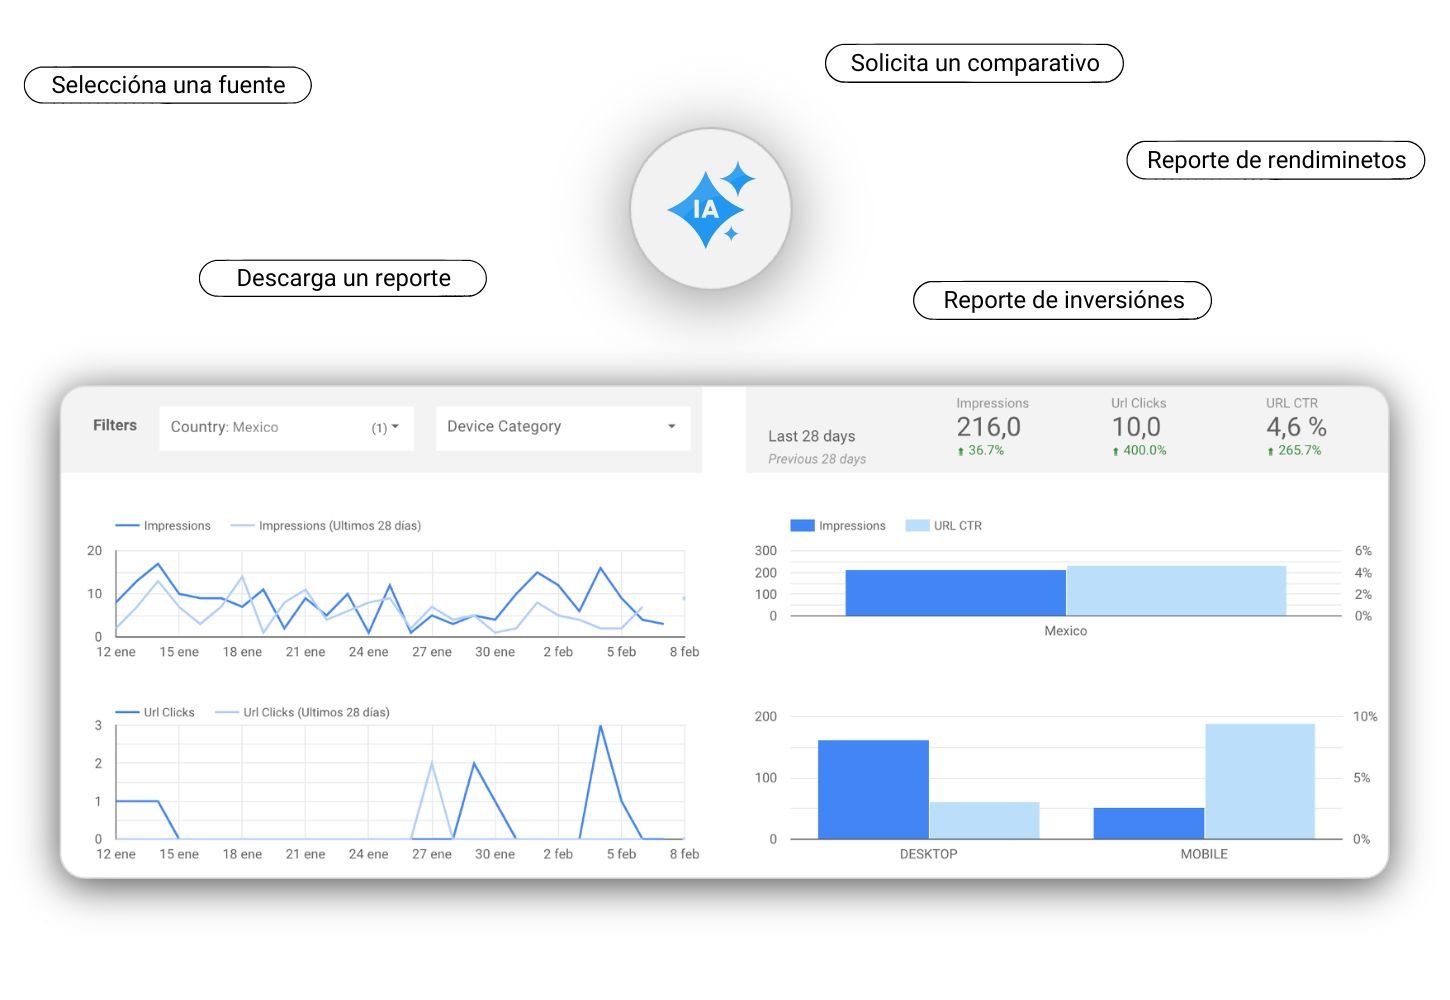Click the Impressions (Ultimos 28 días) legend entry
The height and width of the screenshot is (1000, 1450).
326,526
